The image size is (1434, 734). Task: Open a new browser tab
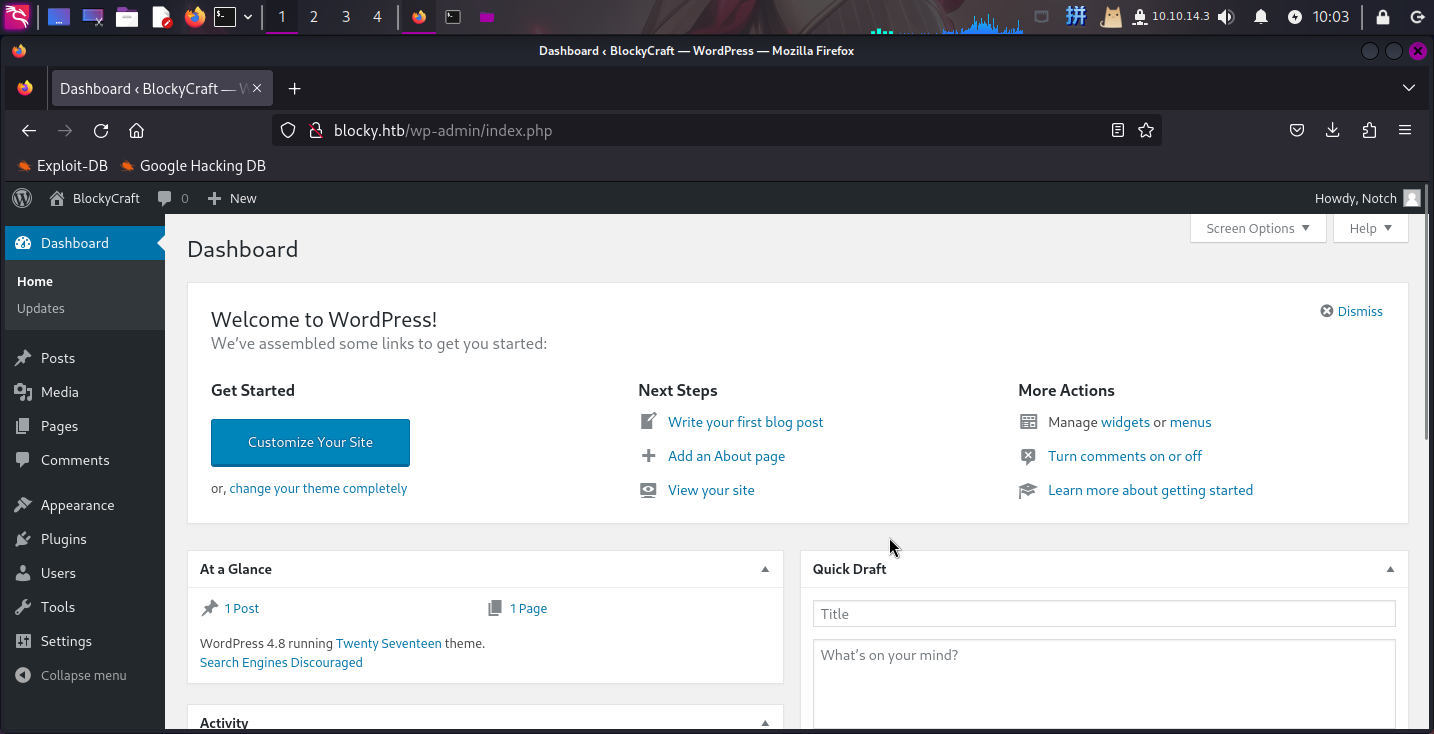click(x=294, y=89)
